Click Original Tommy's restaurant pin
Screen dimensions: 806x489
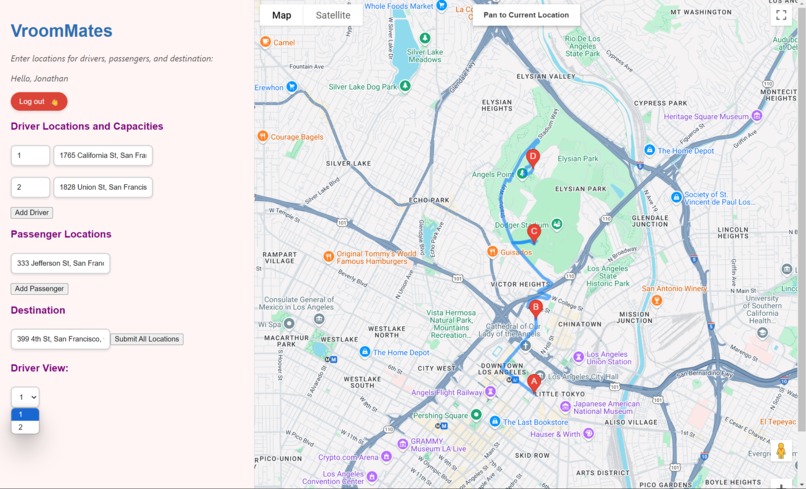pos(328,257)
